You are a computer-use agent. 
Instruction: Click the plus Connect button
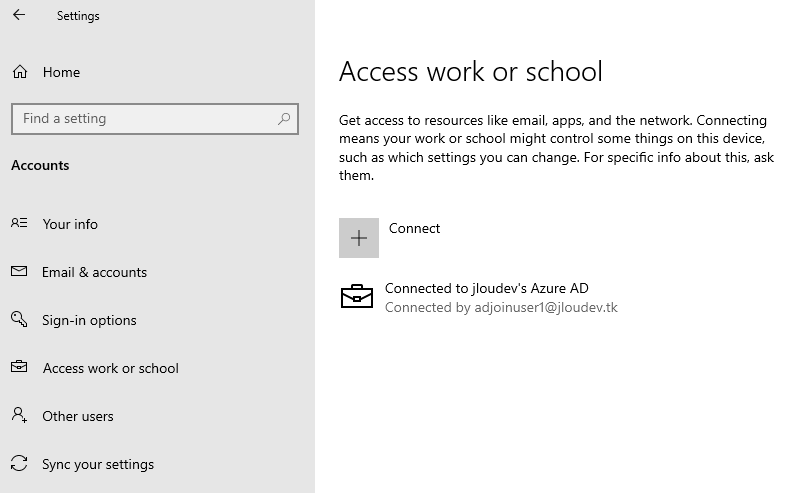(359, 238)
